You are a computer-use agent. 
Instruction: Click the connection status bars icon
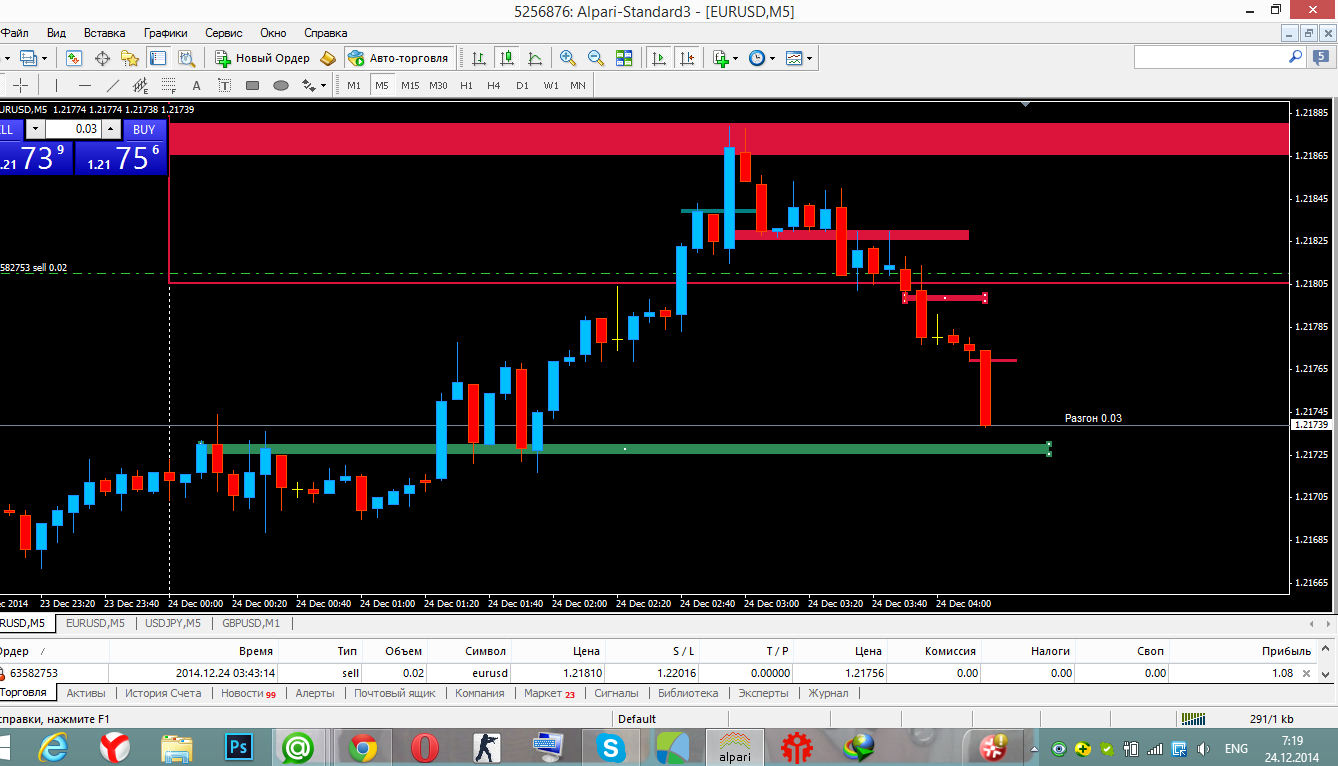click(1193, 719)
